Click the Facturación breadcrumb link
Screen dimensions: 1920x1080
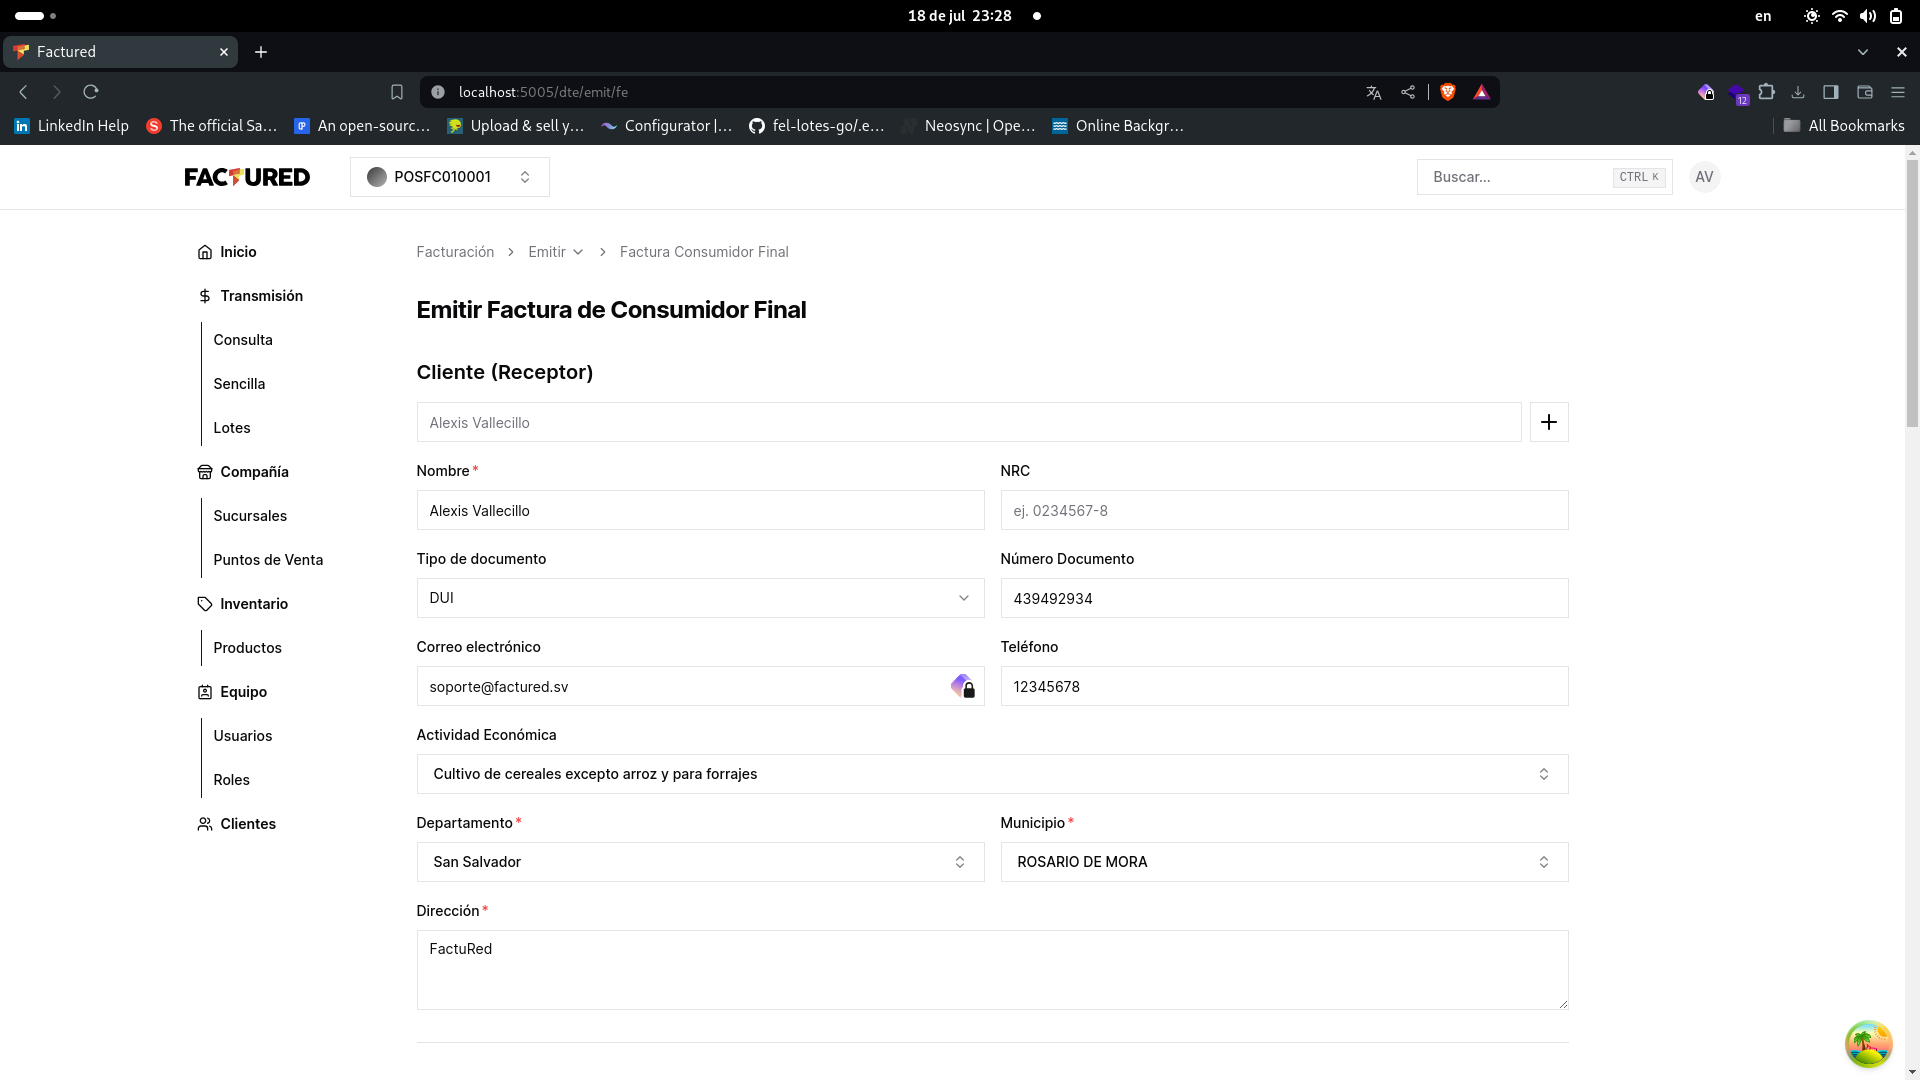pyautogui.click(x=455, y=252)
